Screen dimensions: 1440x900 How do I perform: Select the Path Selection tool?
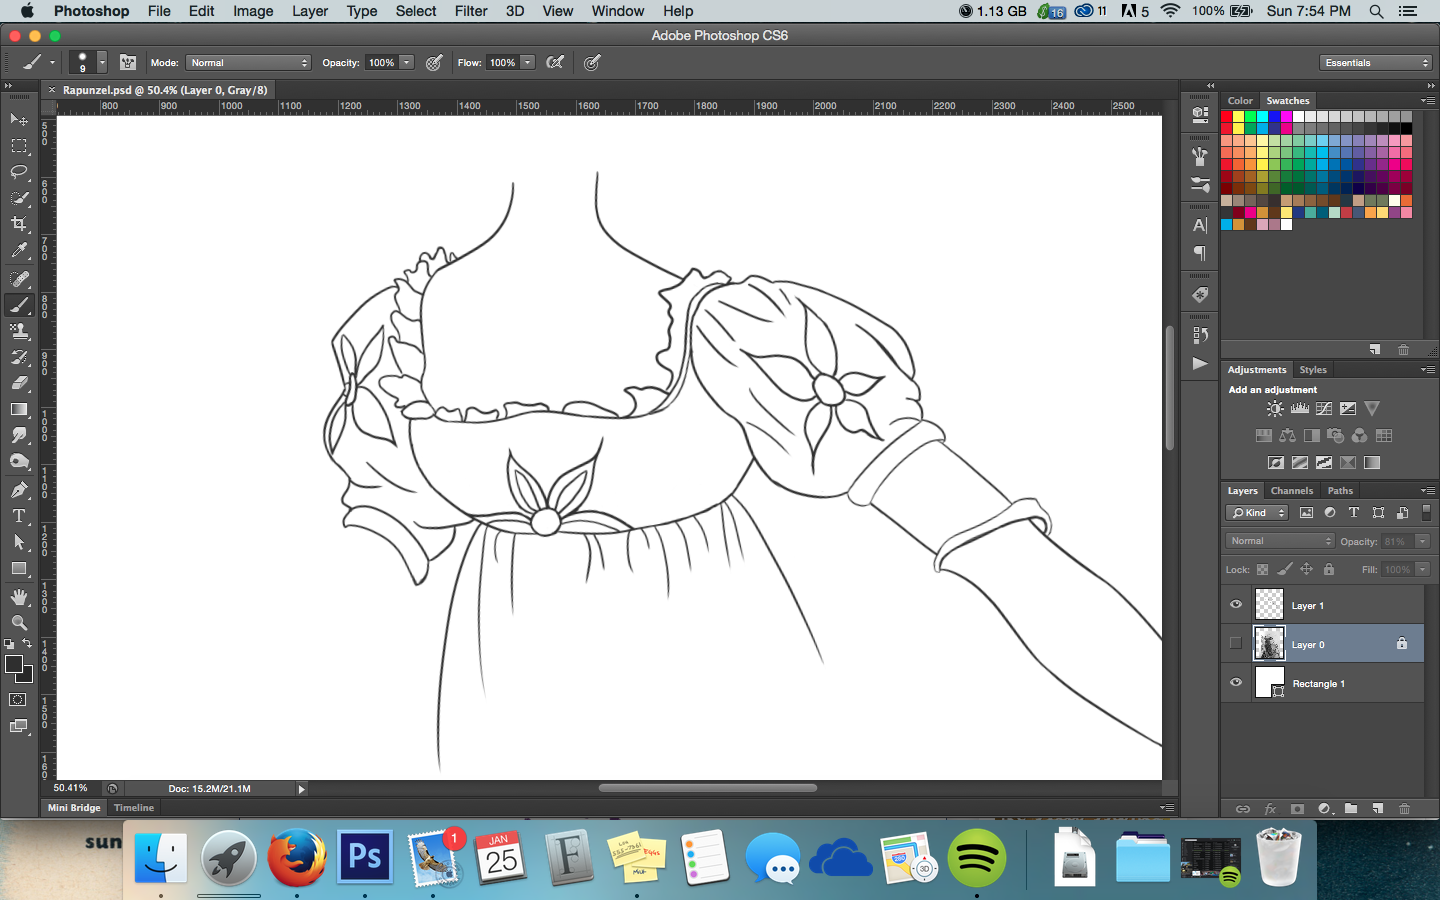point(19,542)
